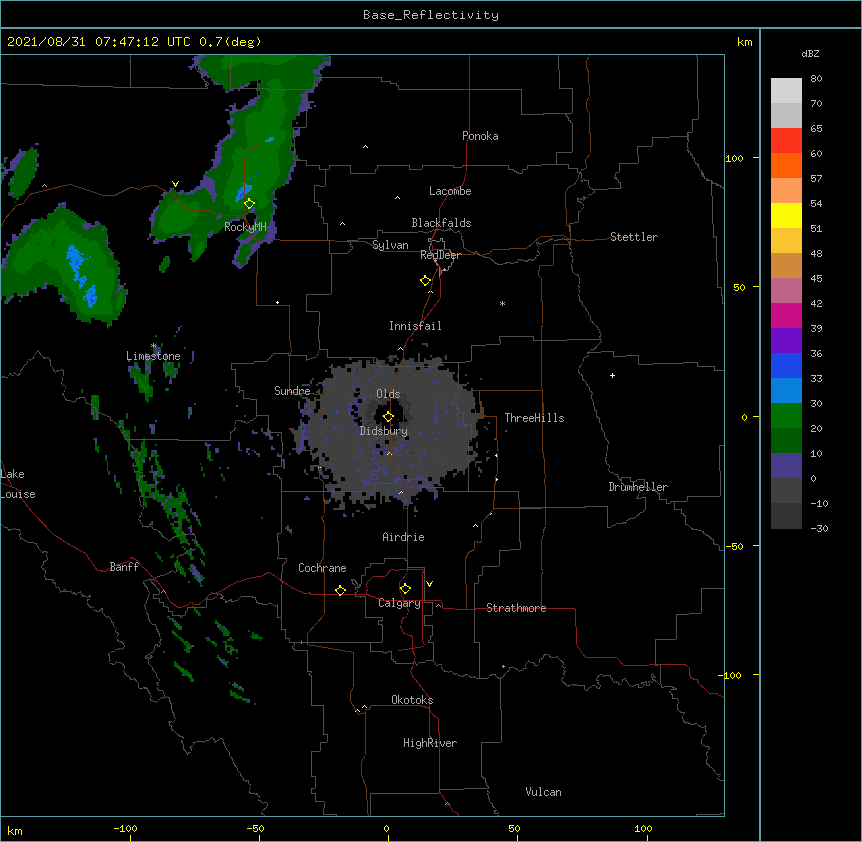Viewport: 862px width, 842px height.
Task: Click the Okotoks city label
Action: pyautogui.click(x=412, y=700)
